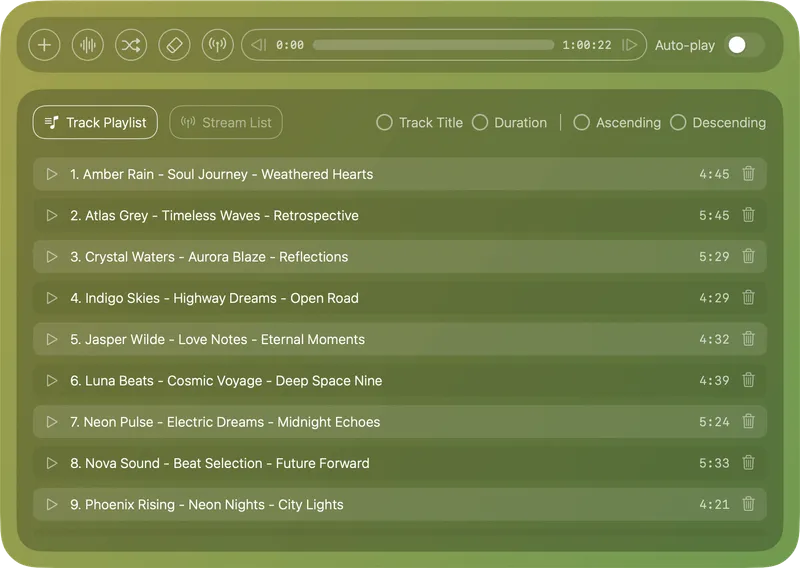Toggle the shuffle icon
Image resolution: width=800 pixels, height=568 pixels.
[131, 45]
